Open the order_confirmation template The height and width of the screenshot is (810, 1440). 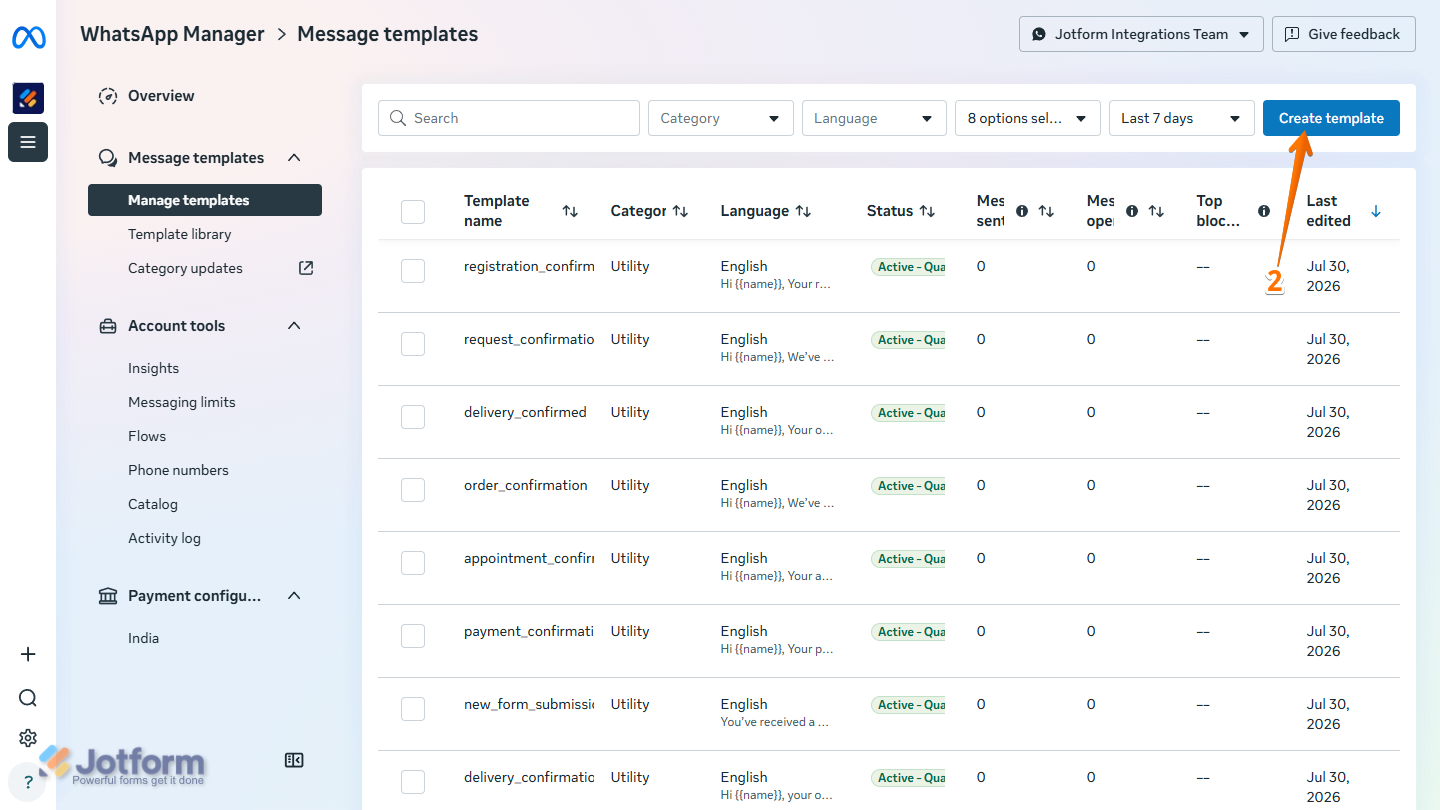526,485
